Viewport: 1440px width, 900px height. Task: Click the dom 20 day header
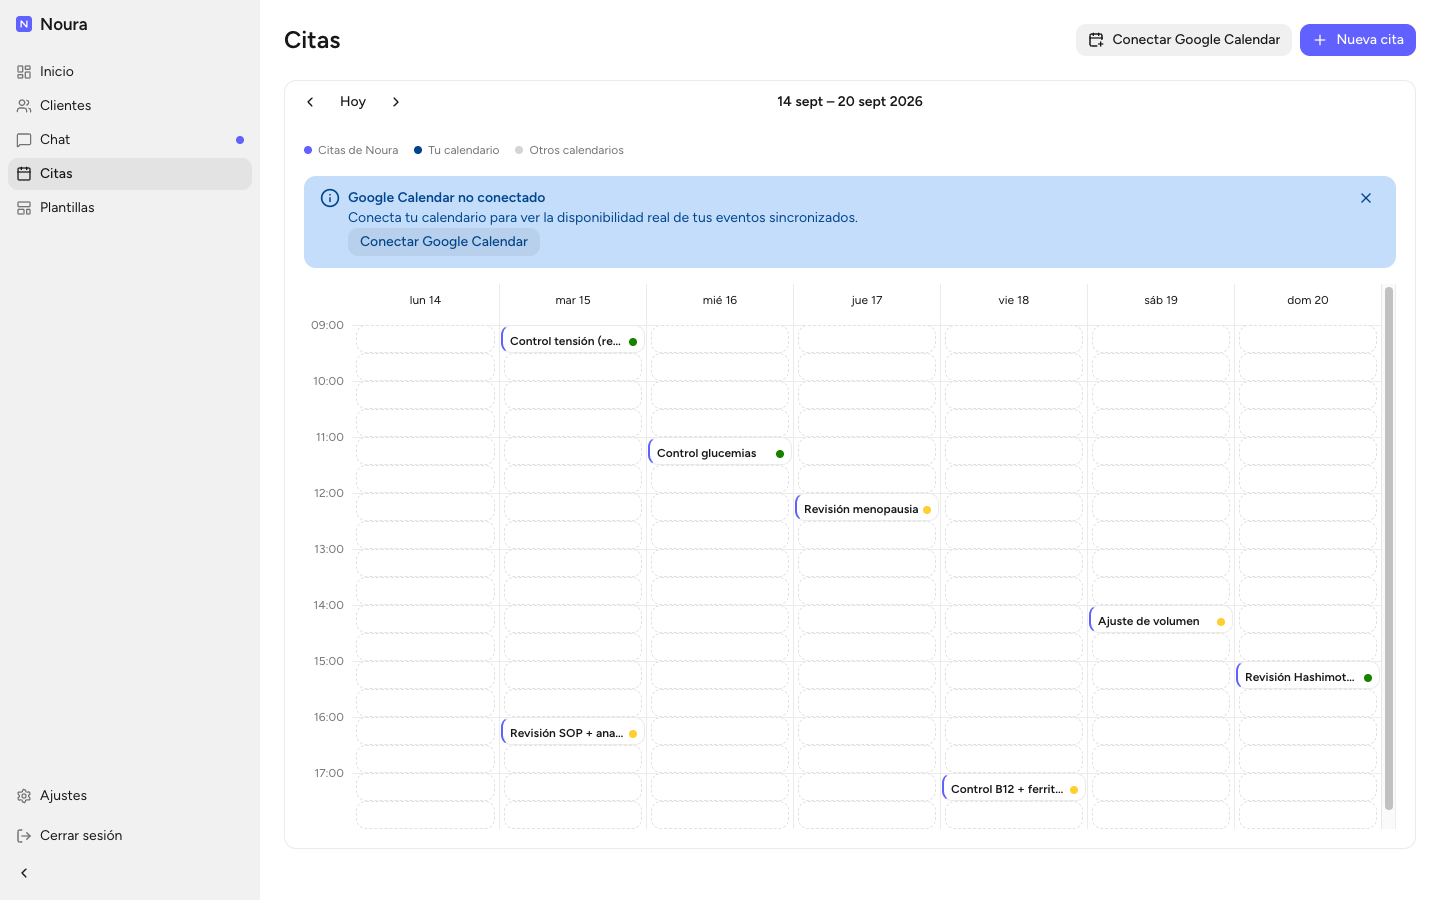click(x=1308, y=300)
